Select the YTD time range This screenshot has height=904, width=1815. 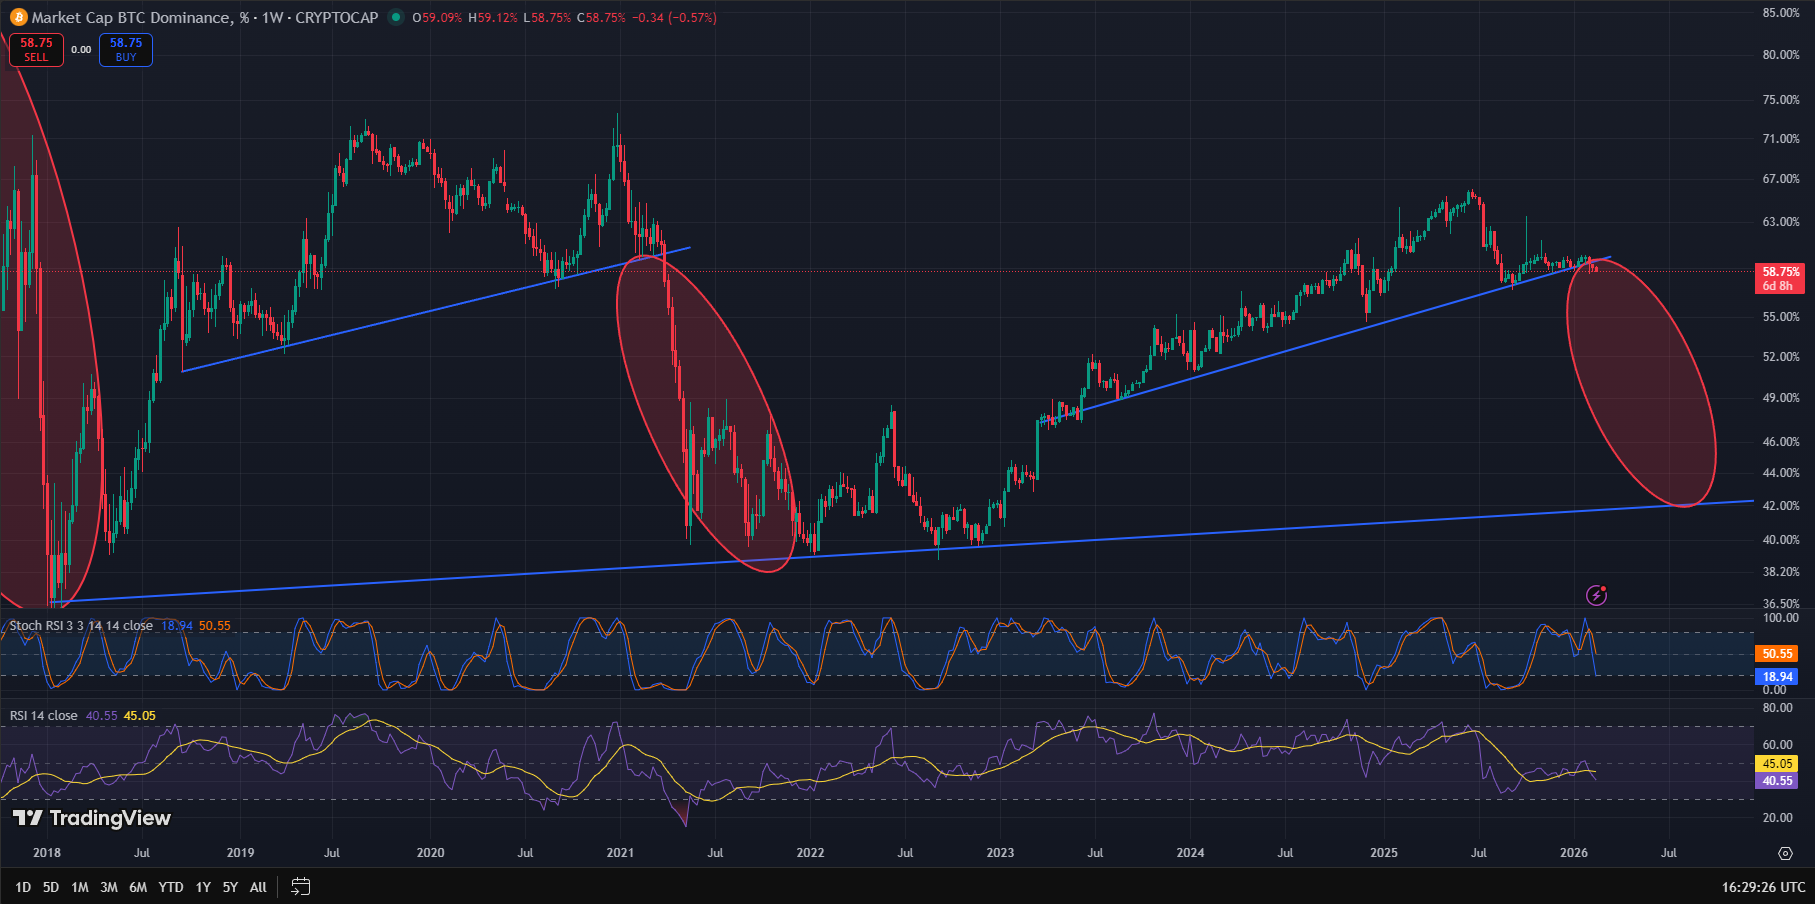click(x=171, y=887)
